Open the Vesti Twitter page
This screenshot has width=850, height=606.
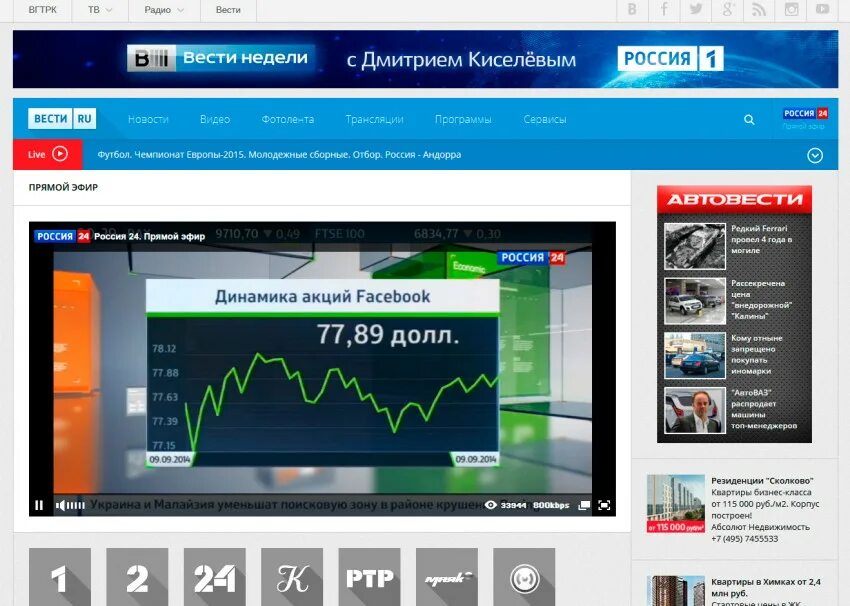tap(695, 10)
